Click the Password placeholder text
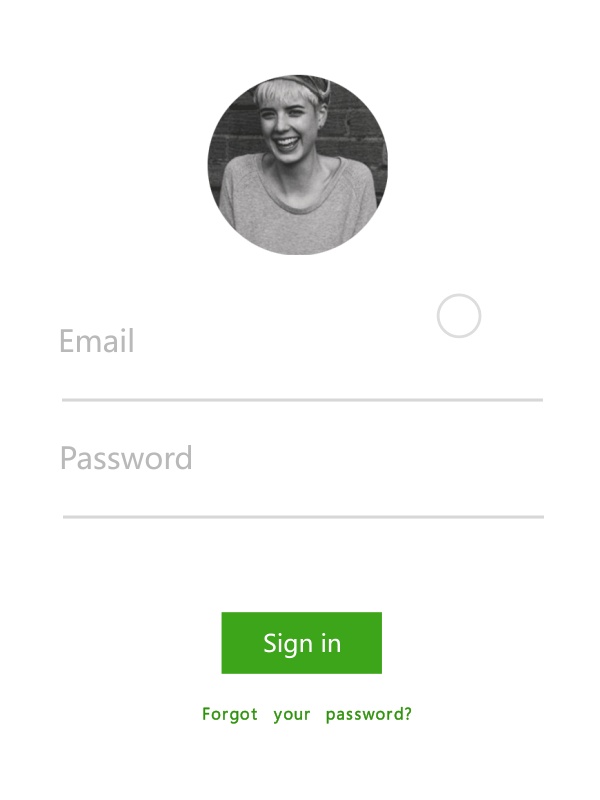This screenshot has height=800, width=600. coord(126,458)
